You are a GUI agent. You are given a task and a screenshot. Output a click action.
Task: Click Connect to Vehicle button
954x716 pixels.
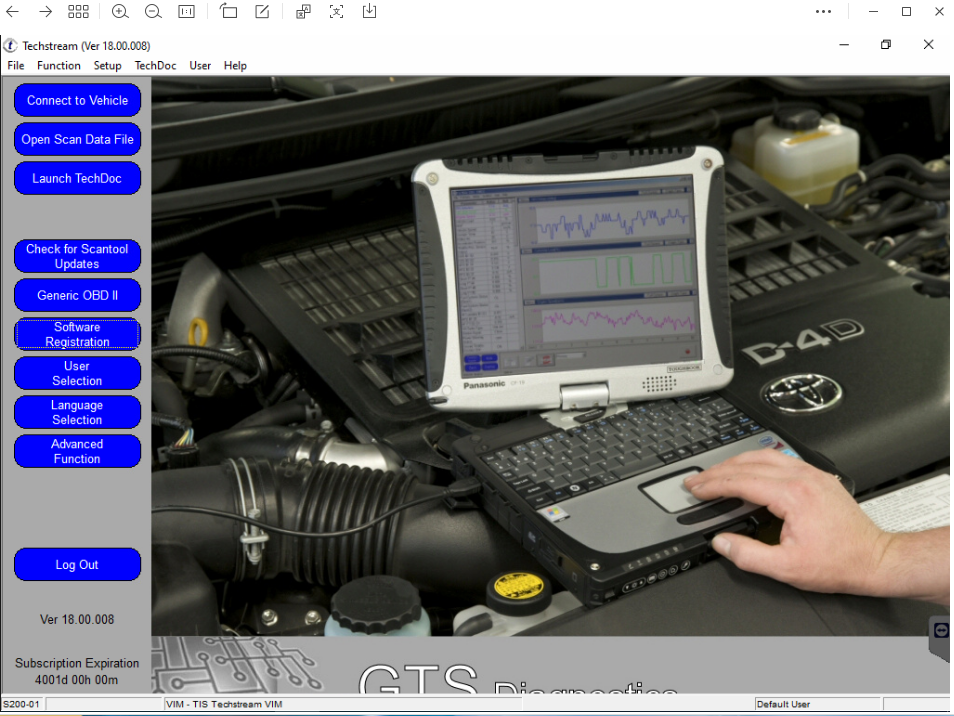[x=77, y=100]
